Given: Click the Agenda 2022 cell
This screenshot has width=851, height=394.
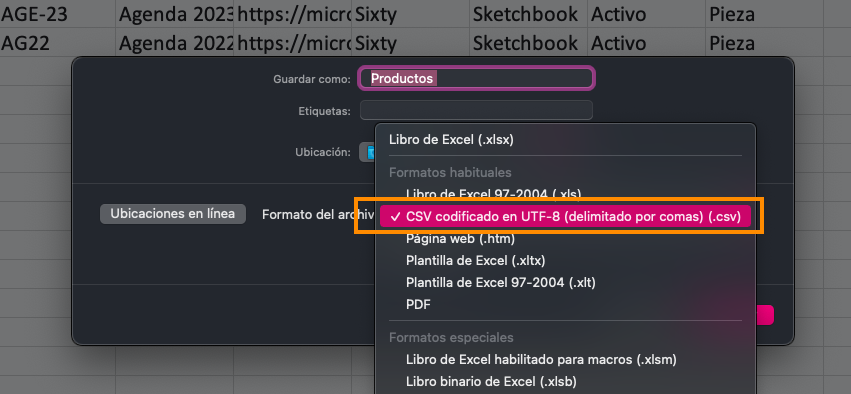Looking at the screenshot, I should [175, 43].
